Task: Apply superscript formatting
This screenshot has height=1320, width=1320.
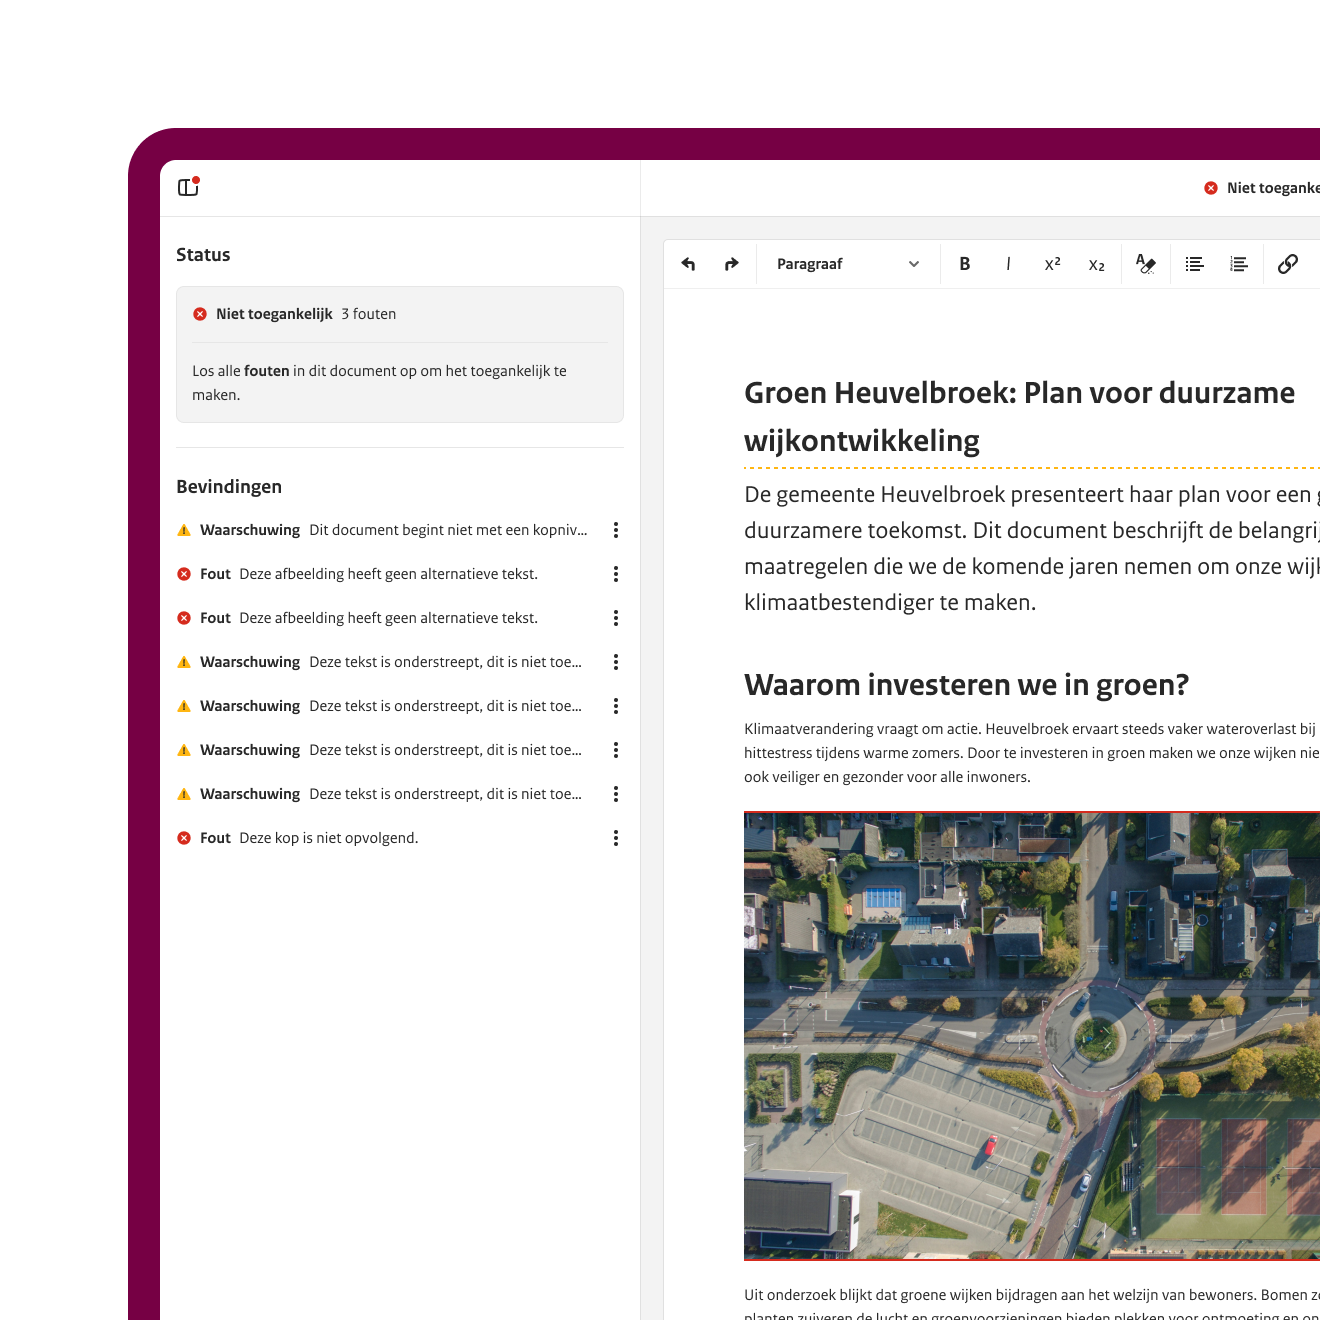Action: tap(1052, 264)
